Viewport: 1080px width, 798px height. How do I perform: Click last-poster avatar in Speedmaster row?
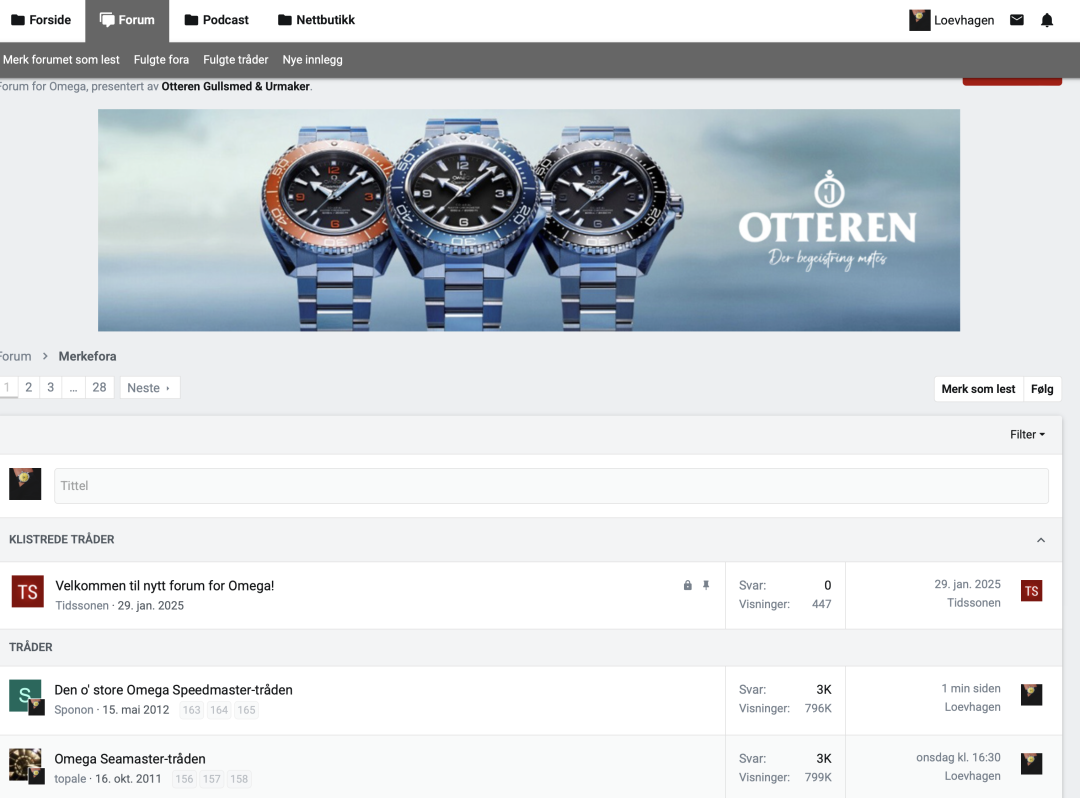1031,695
